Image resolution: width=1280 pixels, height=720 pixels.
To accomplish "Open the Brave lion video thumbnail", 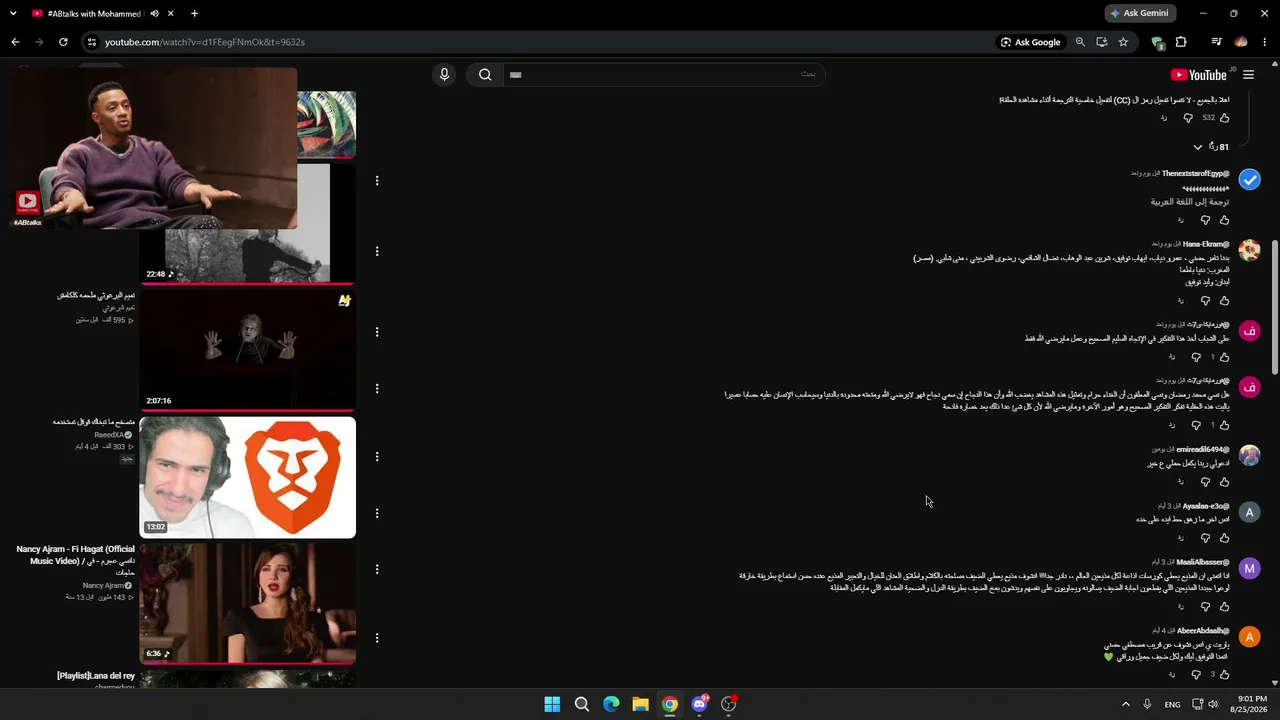I will [247, 477].
